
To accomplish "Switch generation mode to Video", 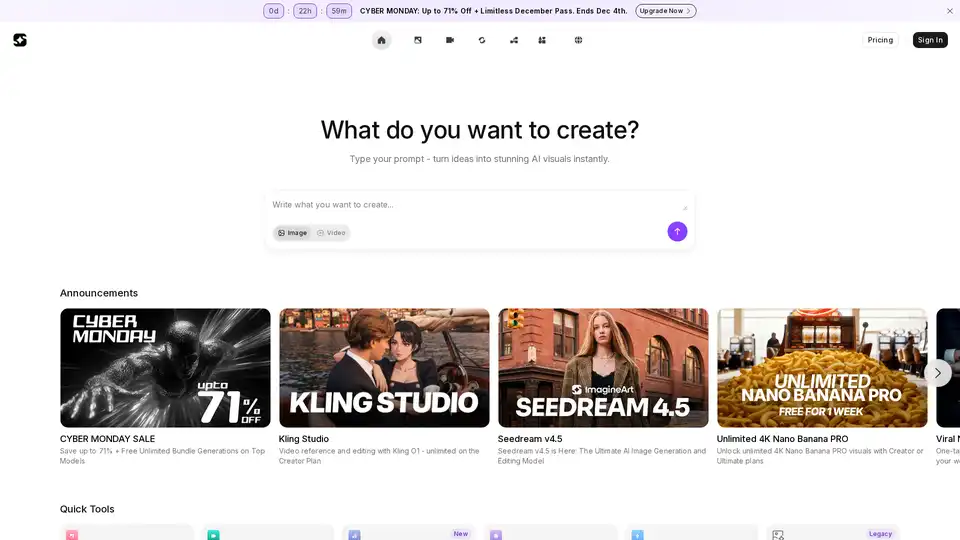I will click(331, 233).
